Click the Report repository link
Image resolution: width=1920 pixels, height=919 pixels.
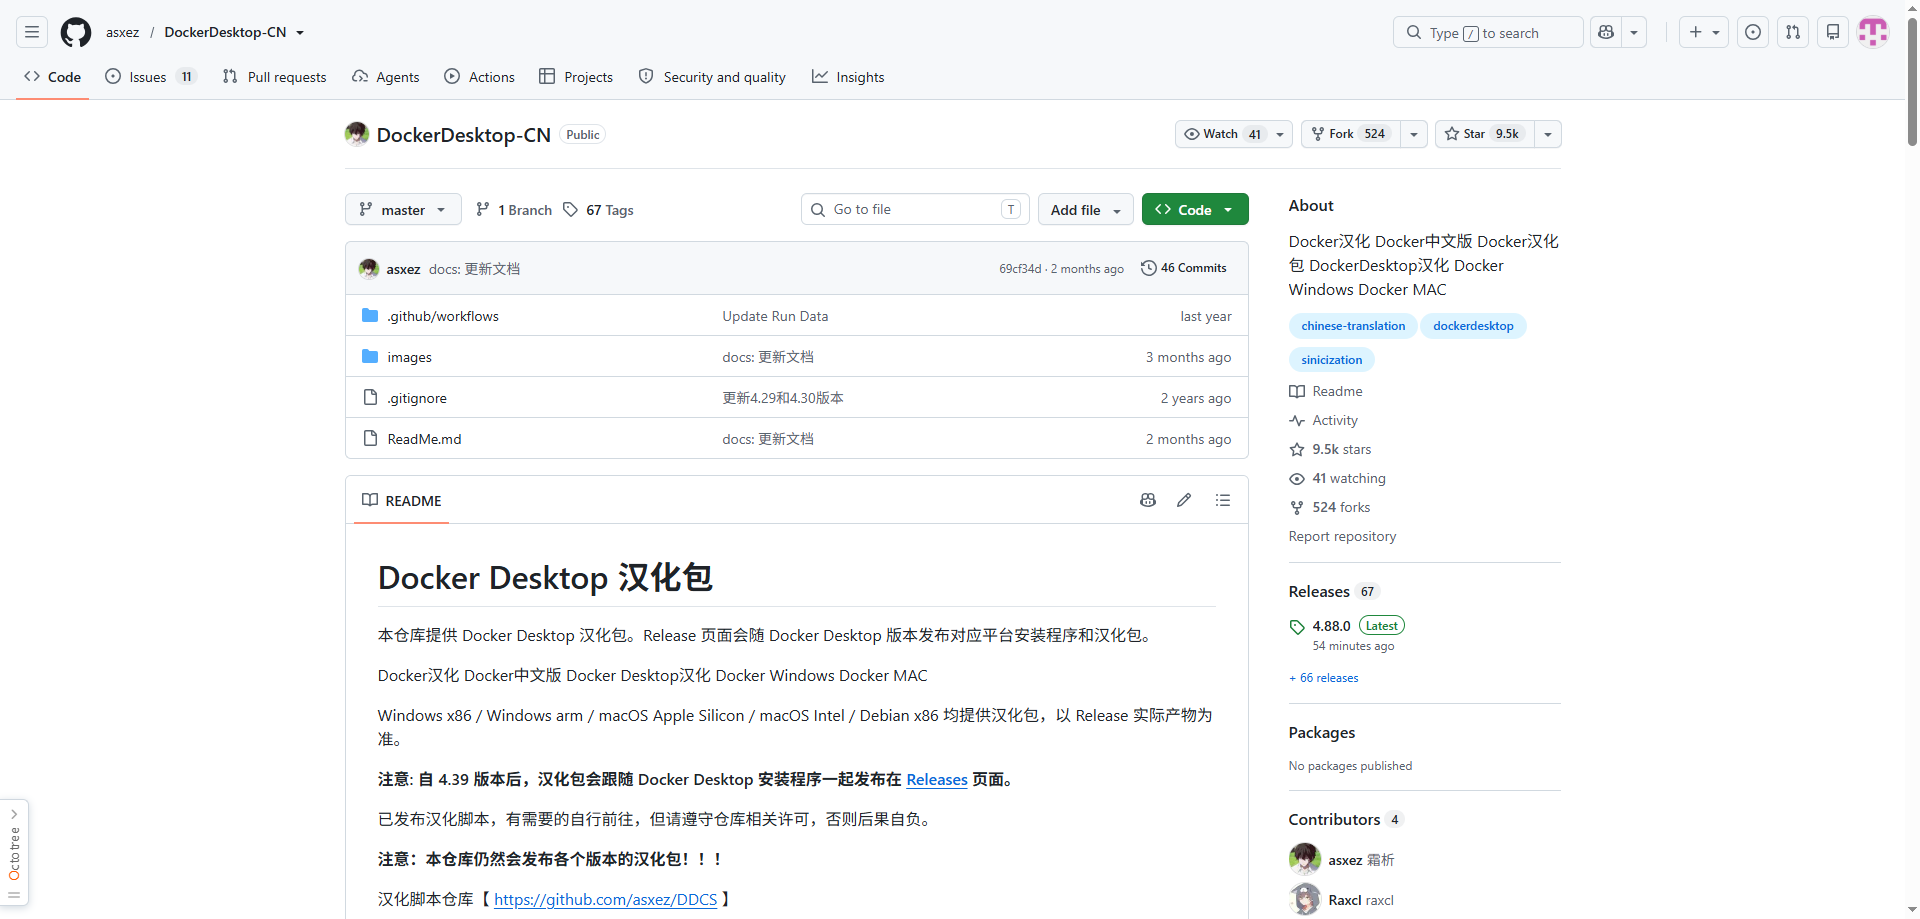point(1342,536)
